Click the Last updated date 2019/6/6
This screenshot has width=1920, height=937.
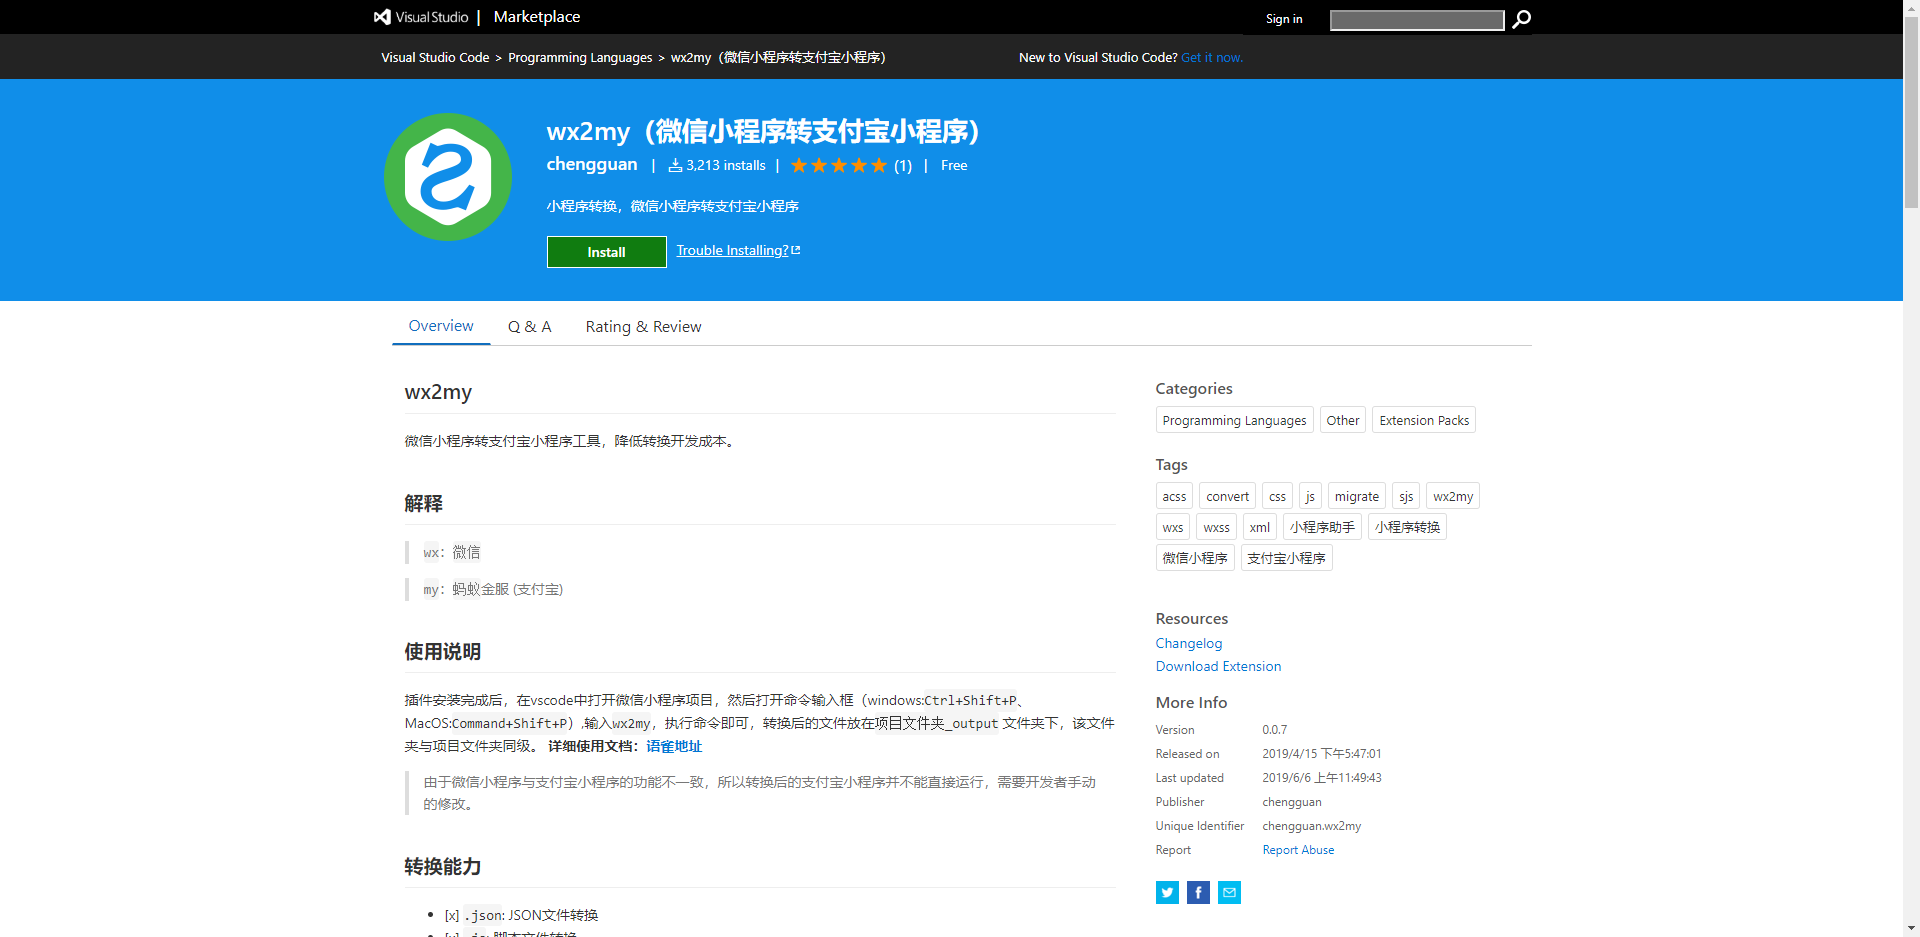pyautogui.click(x=1322, y=778)
